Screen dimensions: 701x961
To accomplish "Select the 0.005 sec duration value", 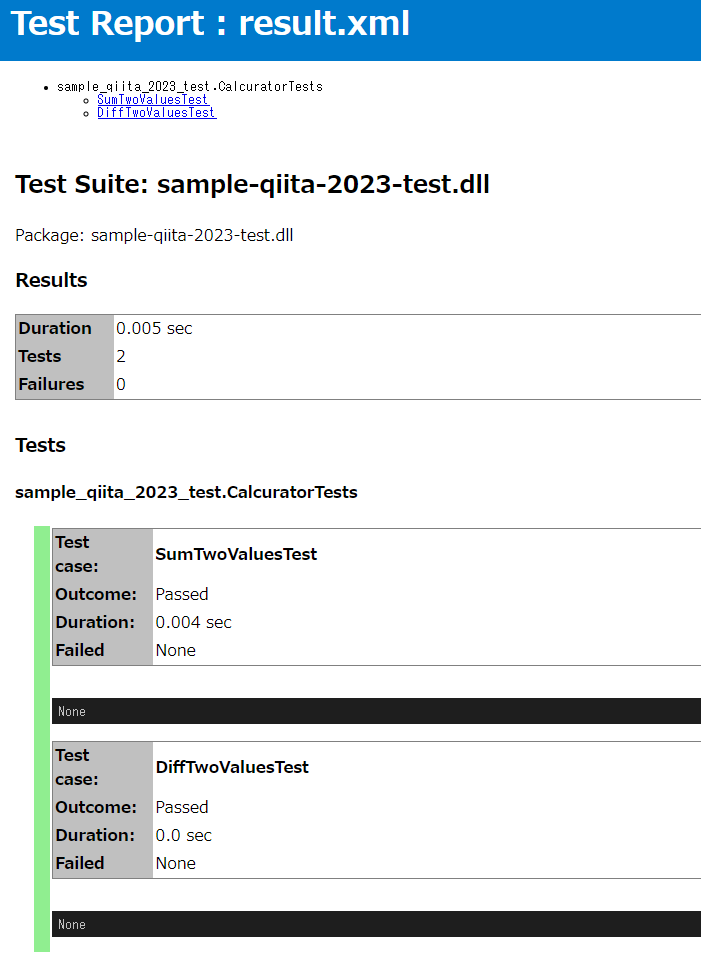I will [x=154, y=329].
